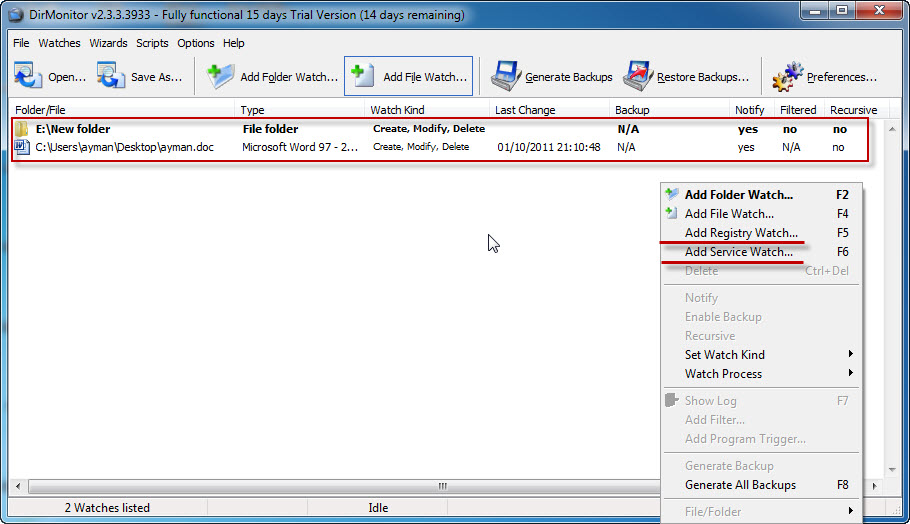Click the Filtered 'N/A' cell for ayman.doc
Image resolution: width=910 pixels, height=524 pixels.
[x=791, y=147]
